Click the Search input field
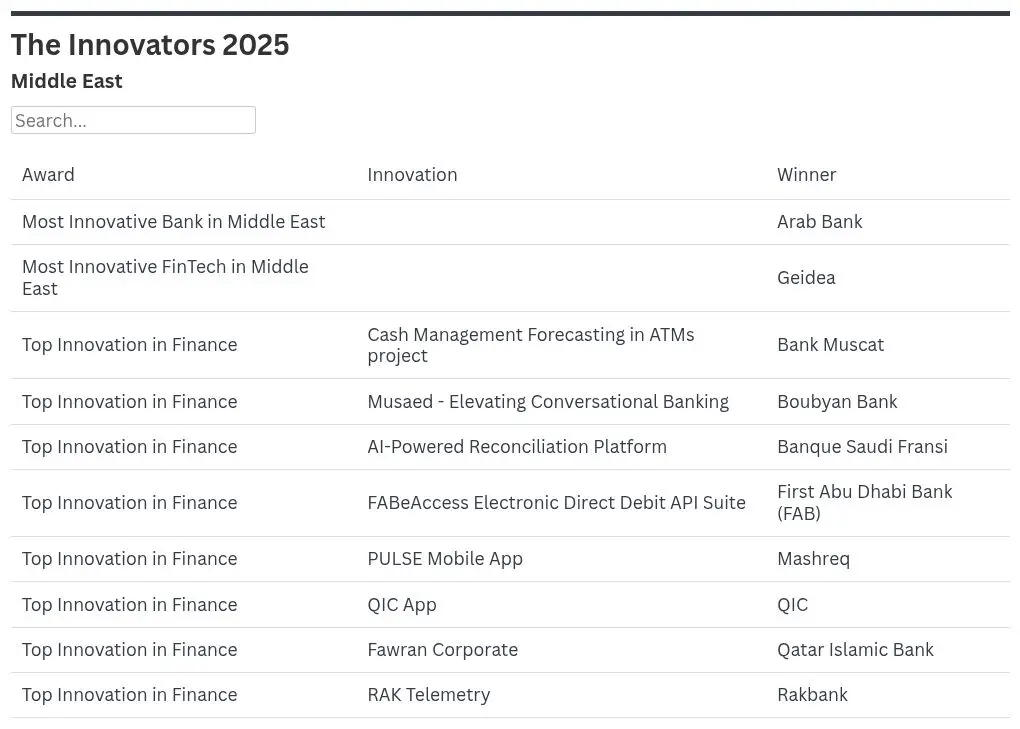 pyautogui.click(x=133, y=120)
